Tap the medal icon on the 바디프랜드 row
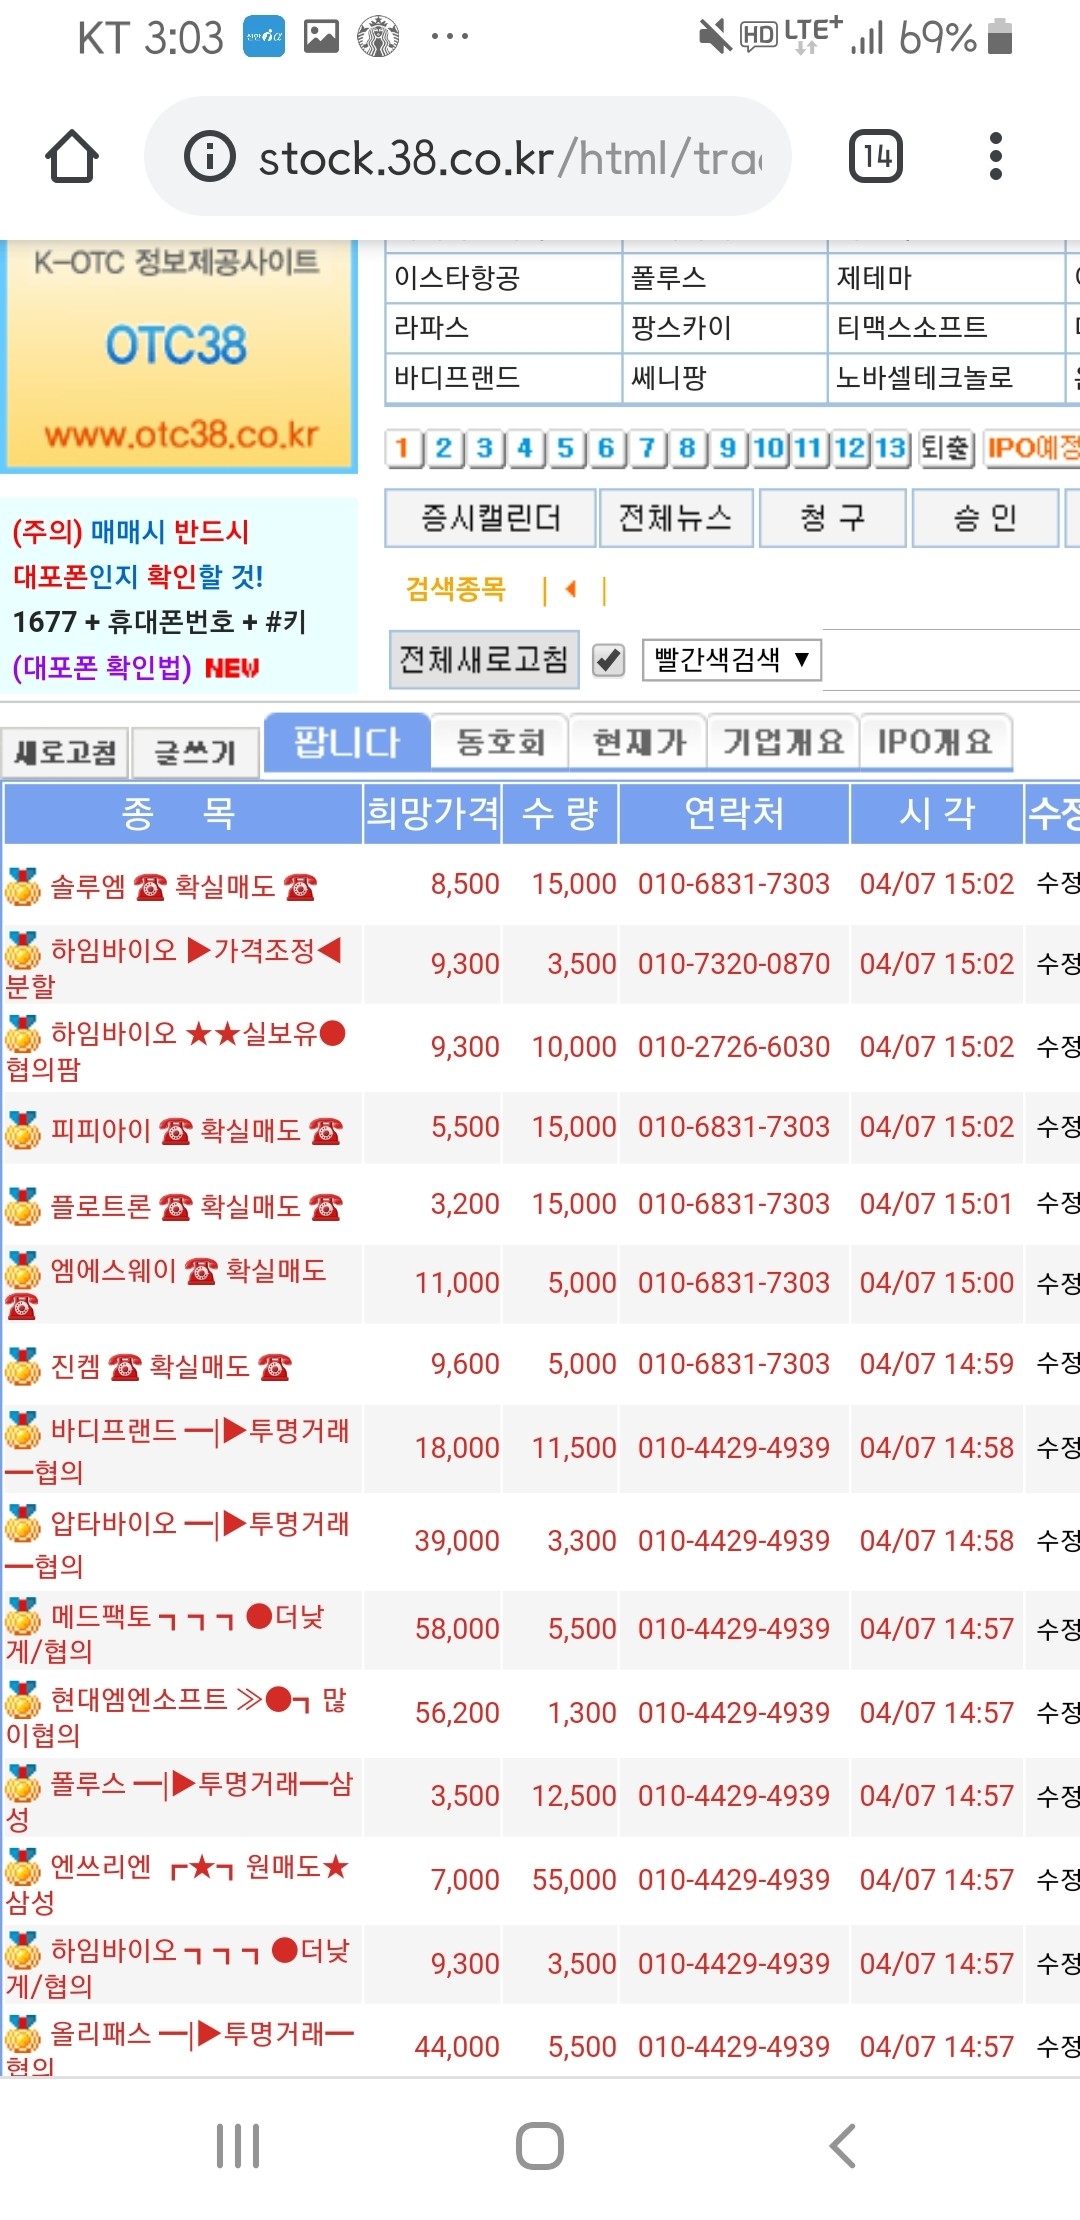The image size is (1080, 2220). click(x=22, y=1431)
